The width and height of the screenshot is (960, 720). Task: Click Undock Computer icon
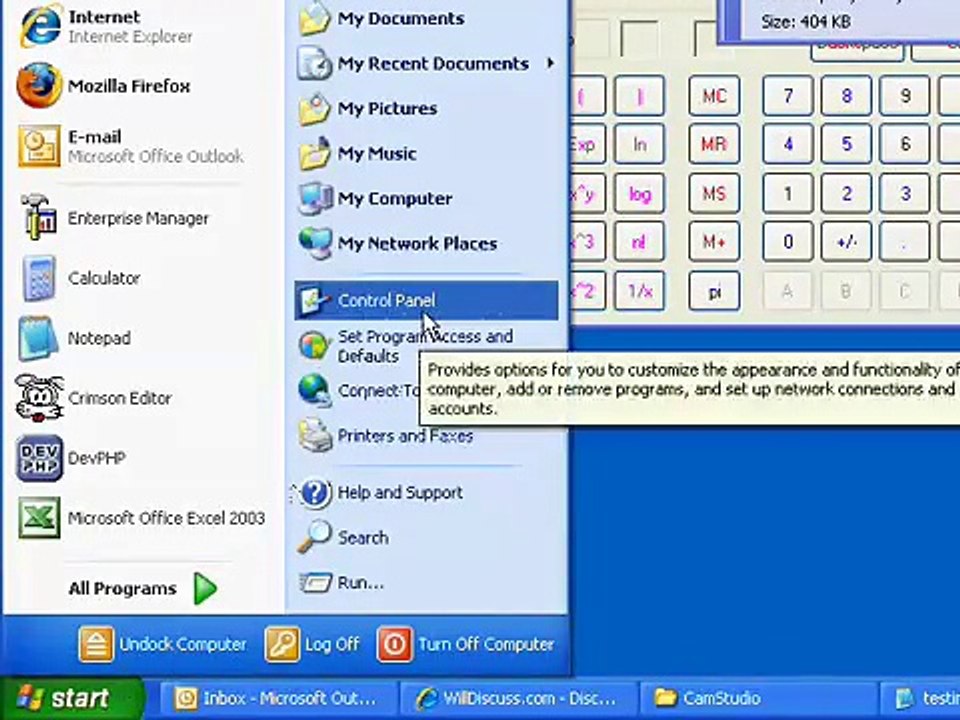(x=96, y=644)
